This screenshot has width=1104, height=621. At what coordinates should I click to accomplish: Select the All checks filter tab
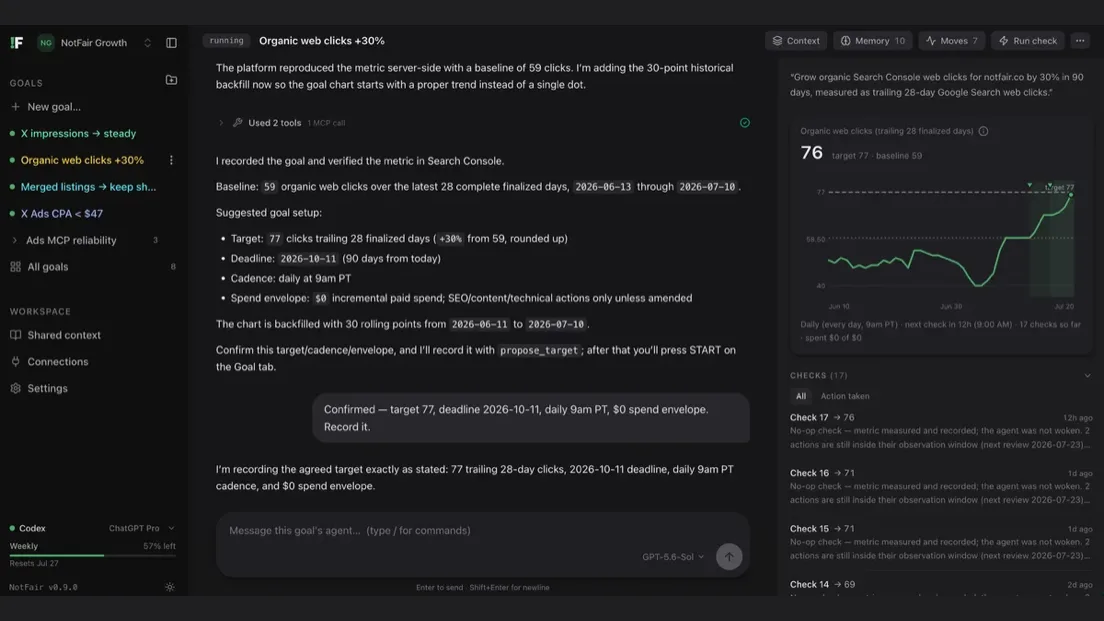[801, 396]
